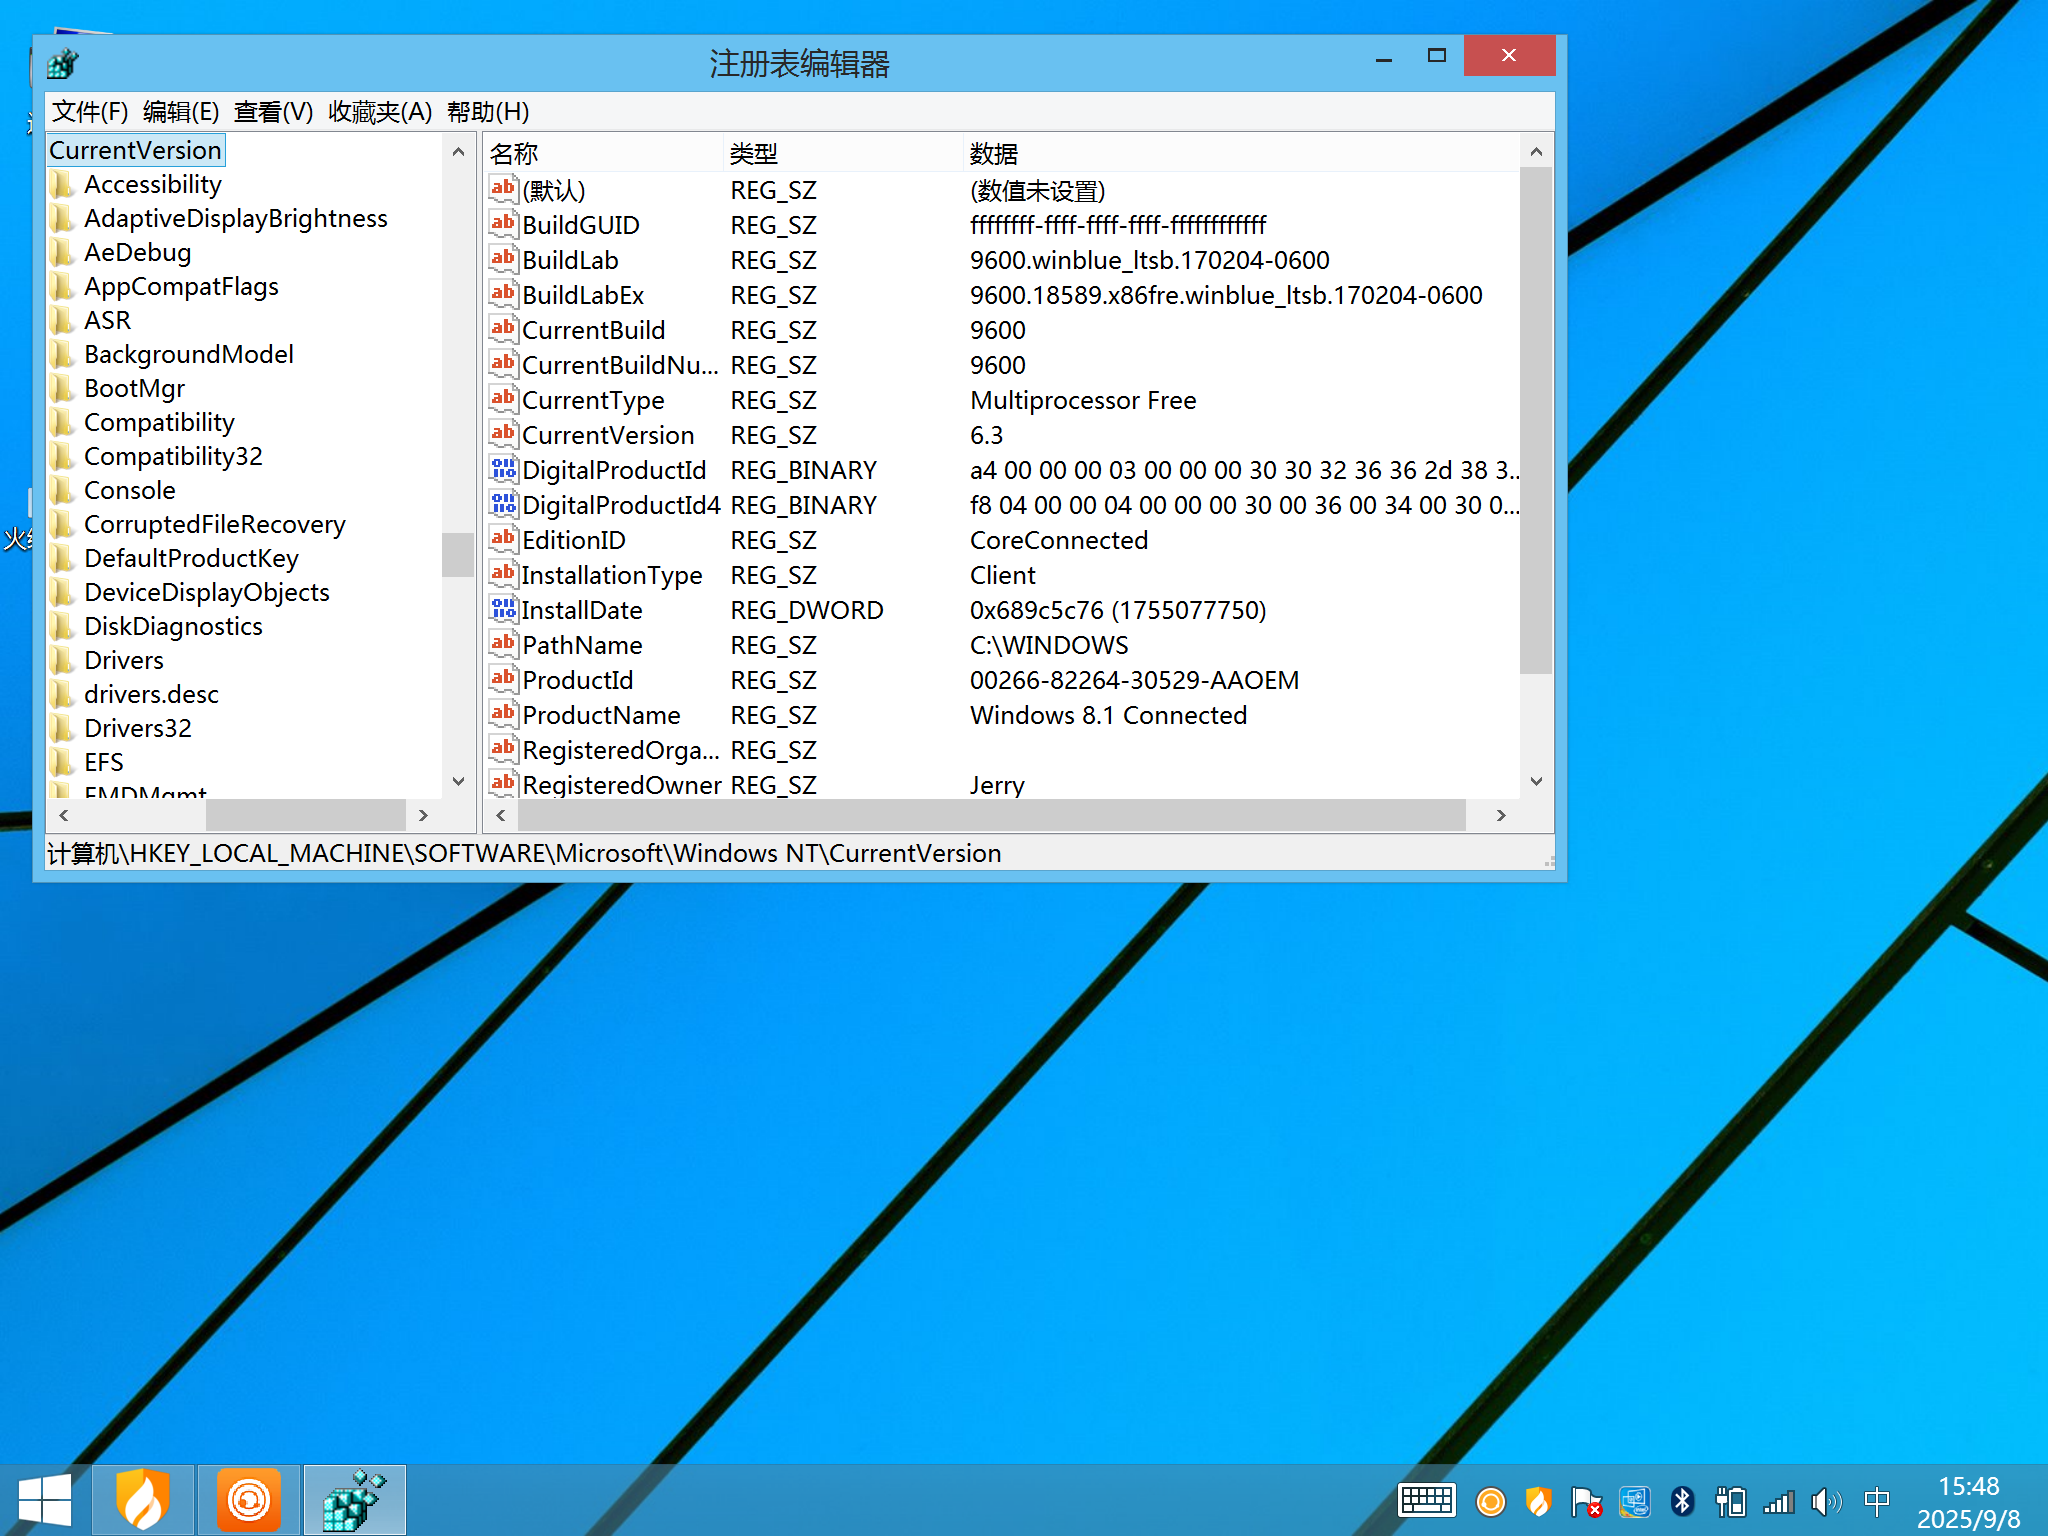
Task: Select the CurrentBuildNu... value name
Action: (620, 365)
